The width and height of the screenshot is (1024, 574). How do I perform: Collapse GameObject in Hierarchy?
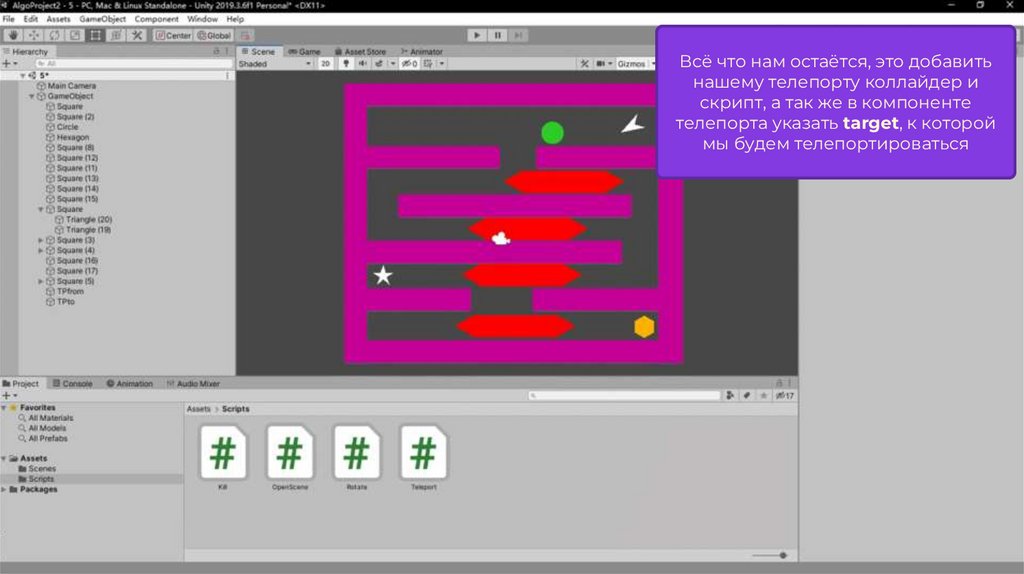[31, 97]
